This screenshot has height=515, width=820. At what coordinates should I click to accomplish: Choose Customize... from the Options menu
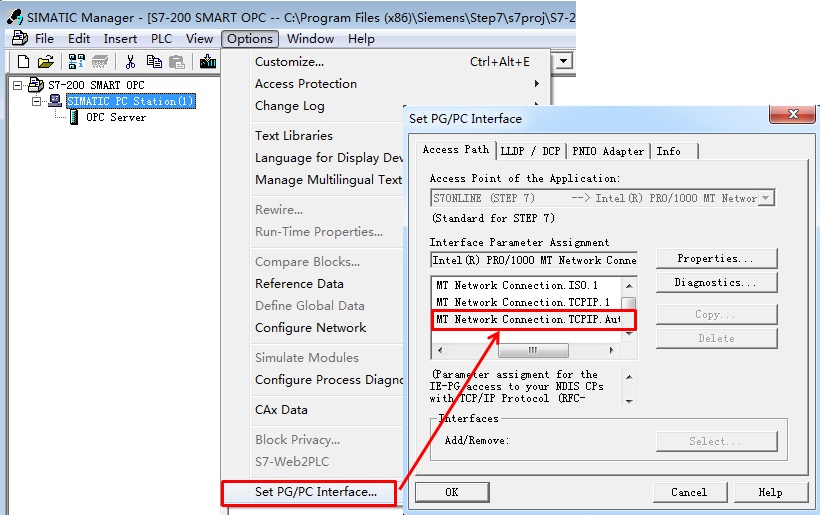(386, 62)
